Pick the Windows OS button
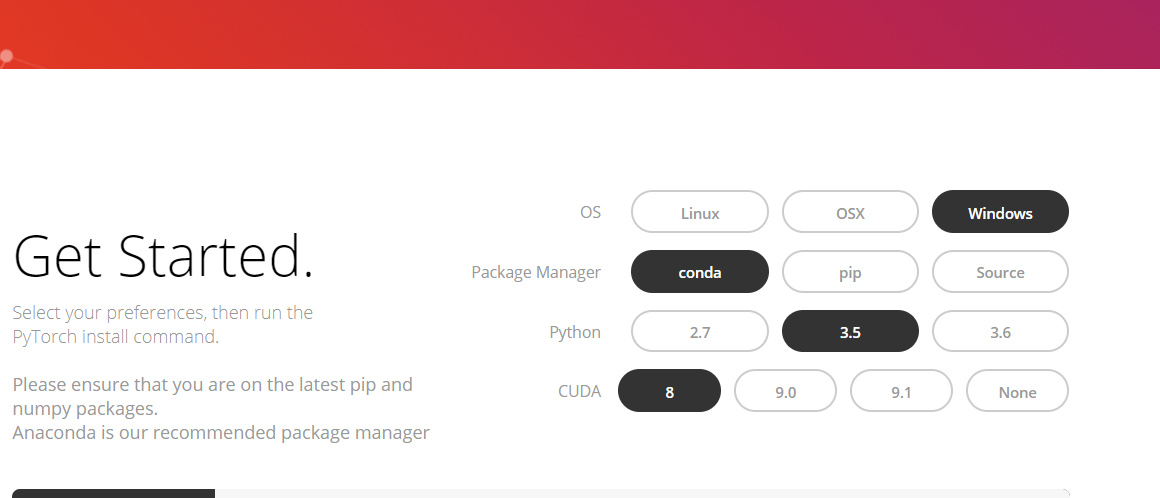The image size is (1160, 498). pos(1000,212)
